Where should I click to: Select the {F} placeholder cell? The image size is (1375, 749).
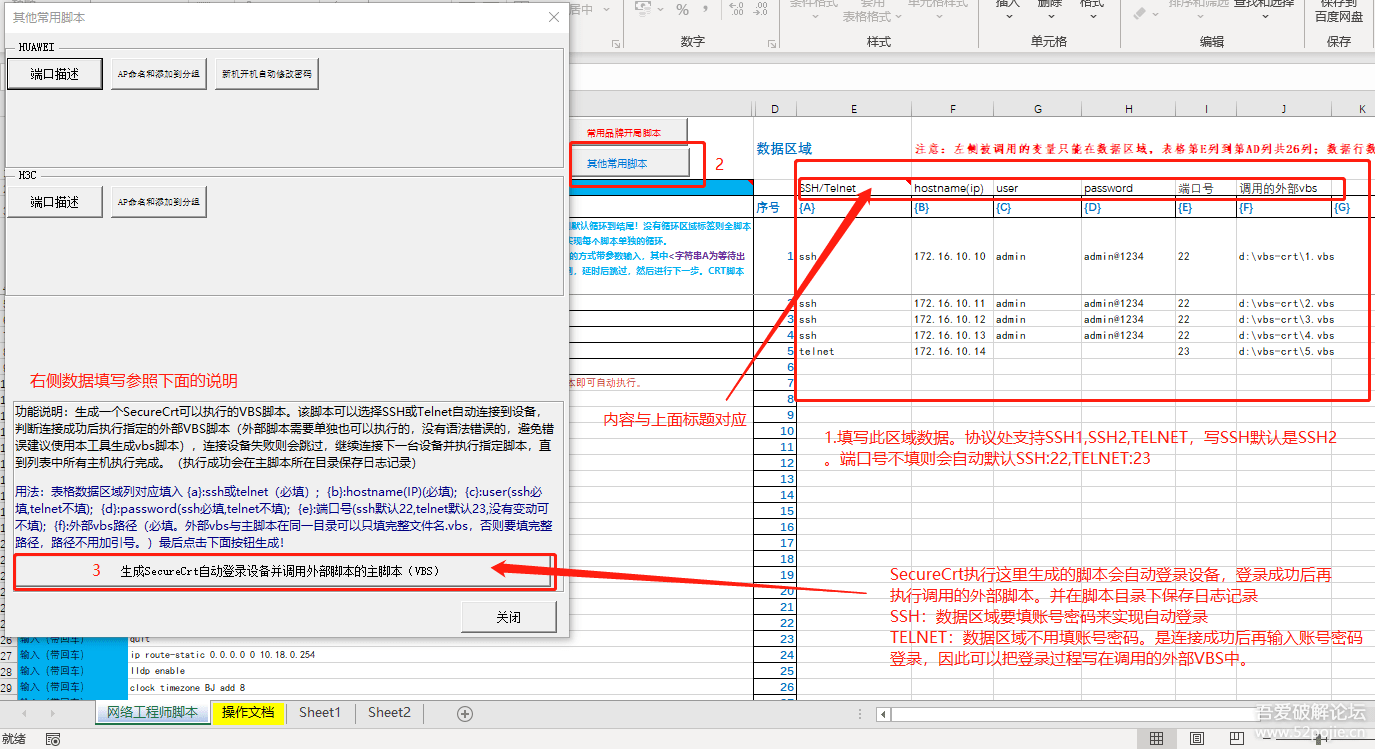[1283, 208]
